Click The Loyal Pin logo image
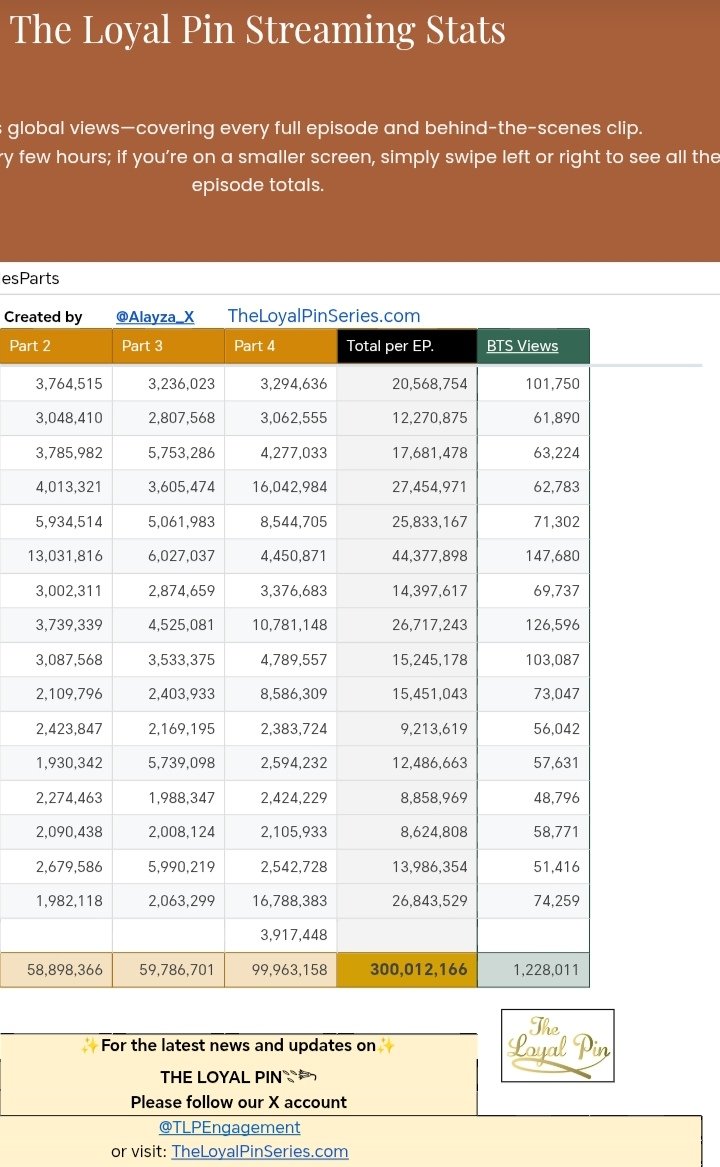 pyautogui.click(x=557, y=1045)
